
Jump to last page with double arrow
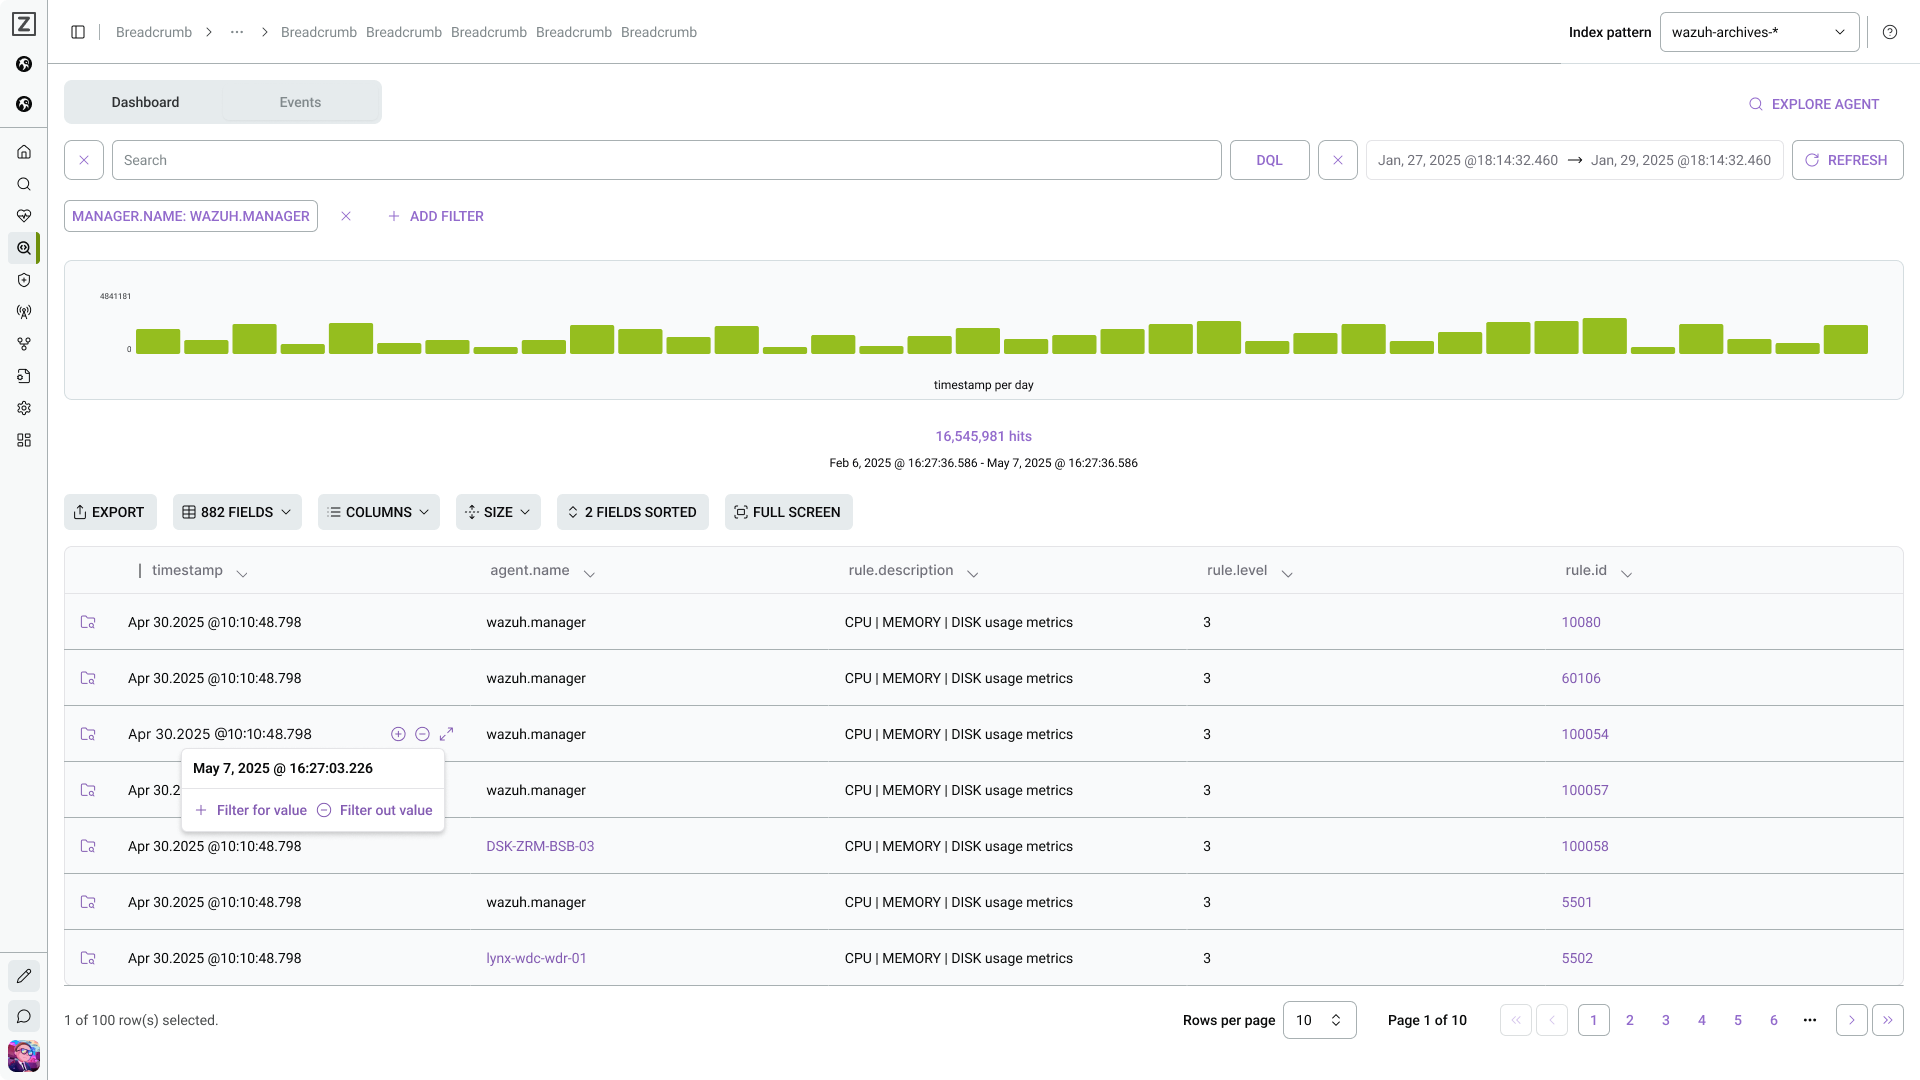1888,1020
